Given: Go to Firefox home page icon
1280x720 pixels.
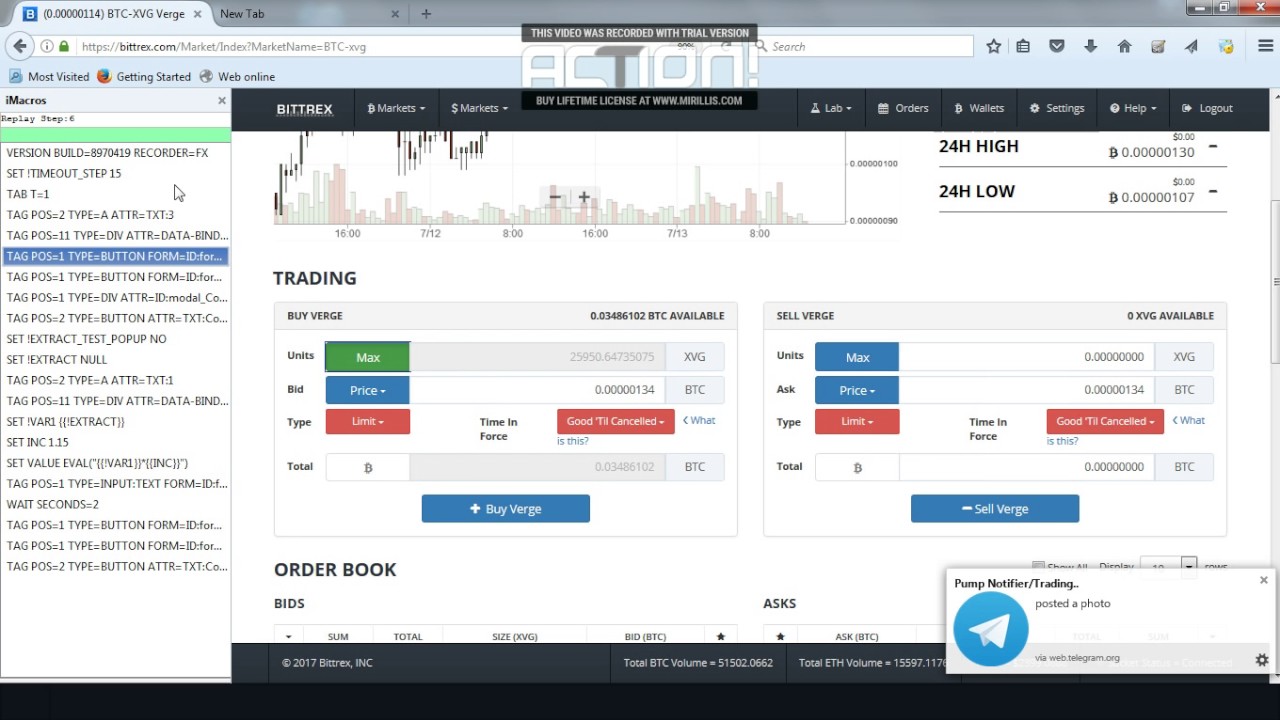Looking at the screenshot, I should pos(1125,46).
